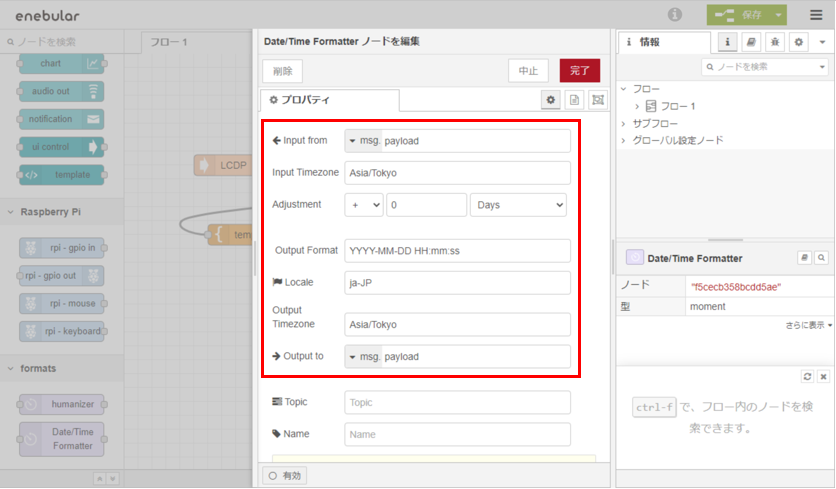
Task: Open the hamburger main menu
Action: click(816, 15)
